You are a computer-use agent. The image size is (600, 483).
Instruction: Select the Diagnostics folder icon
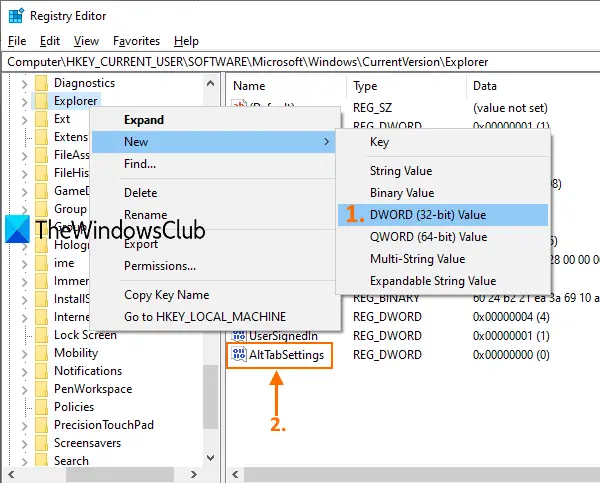[x=41, y=83]
